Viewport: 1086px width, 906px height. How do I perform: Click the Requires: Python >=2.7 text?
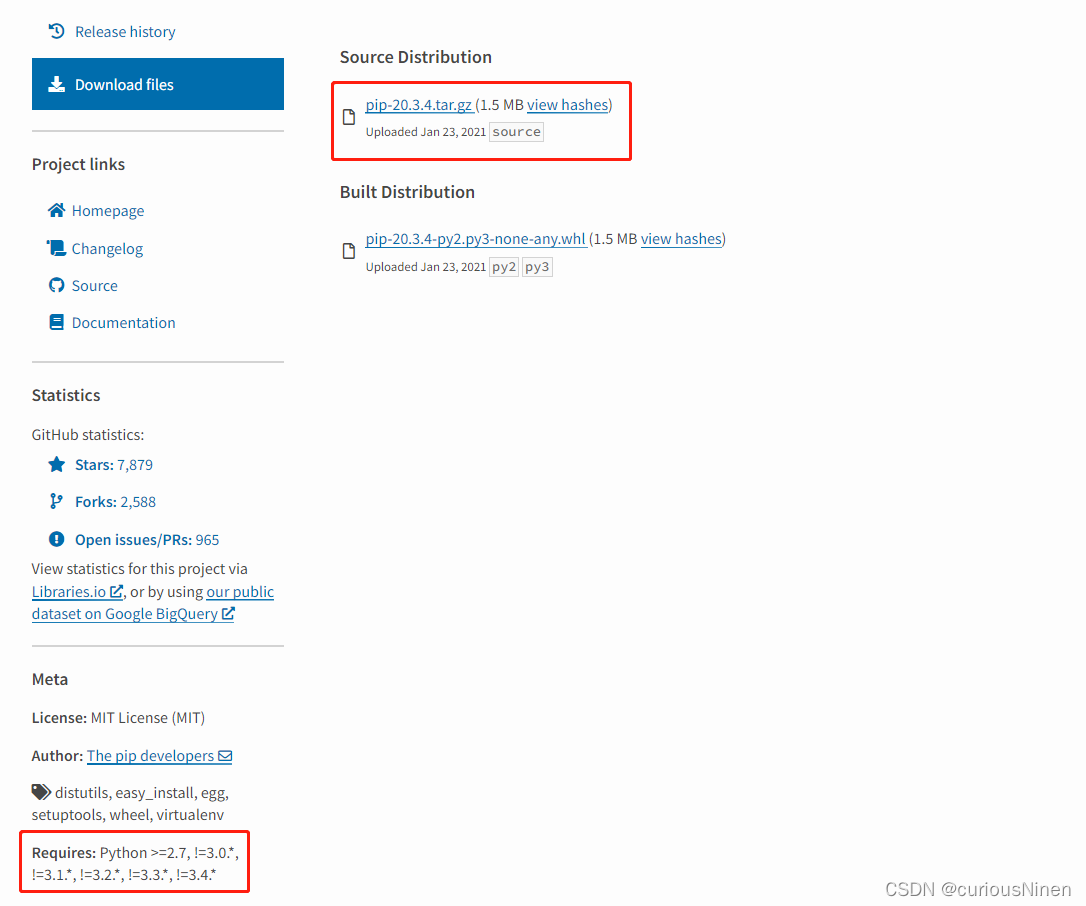tap(135, 863)
